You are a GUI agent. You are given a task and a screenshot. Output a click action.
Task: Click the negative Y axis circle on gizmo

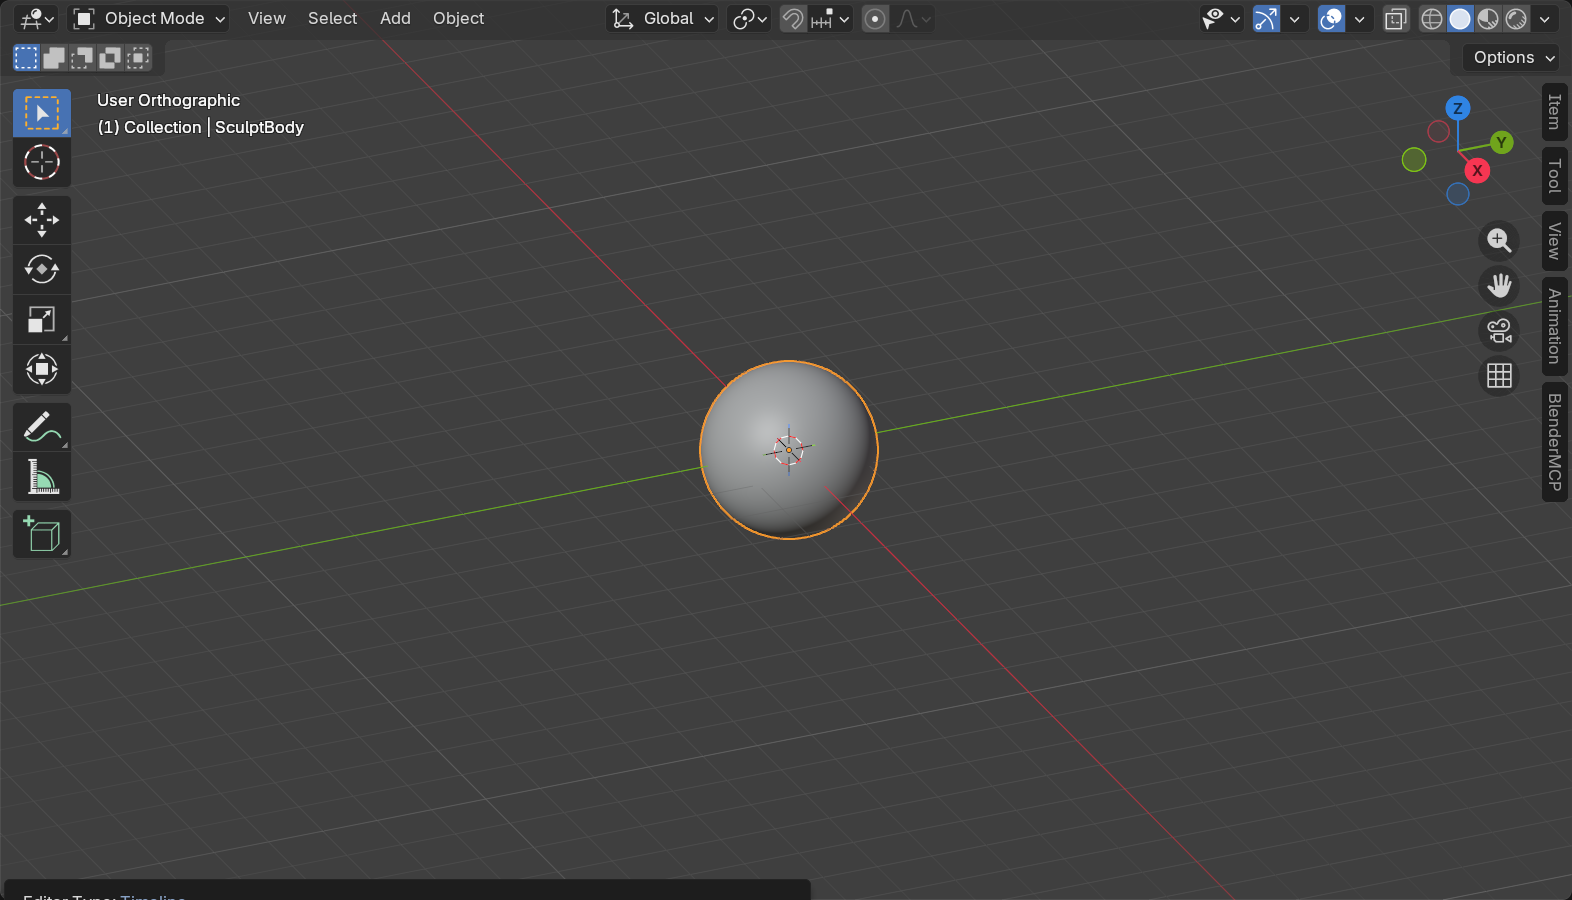1414,159
